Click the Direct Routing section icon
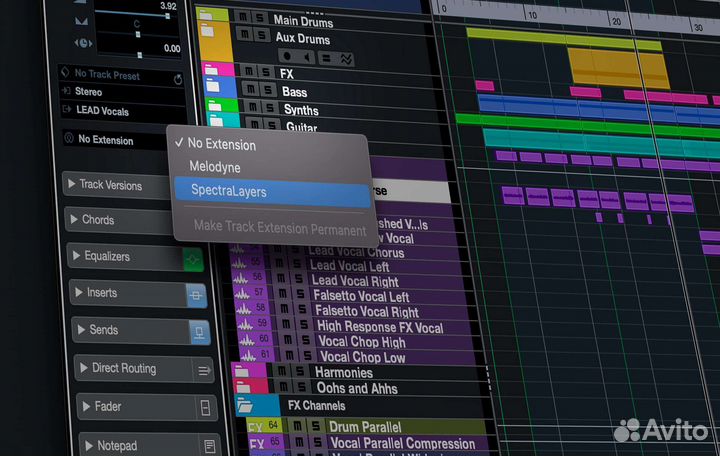Viewport: 720px width, 456px height. click(x=203, y=371)
